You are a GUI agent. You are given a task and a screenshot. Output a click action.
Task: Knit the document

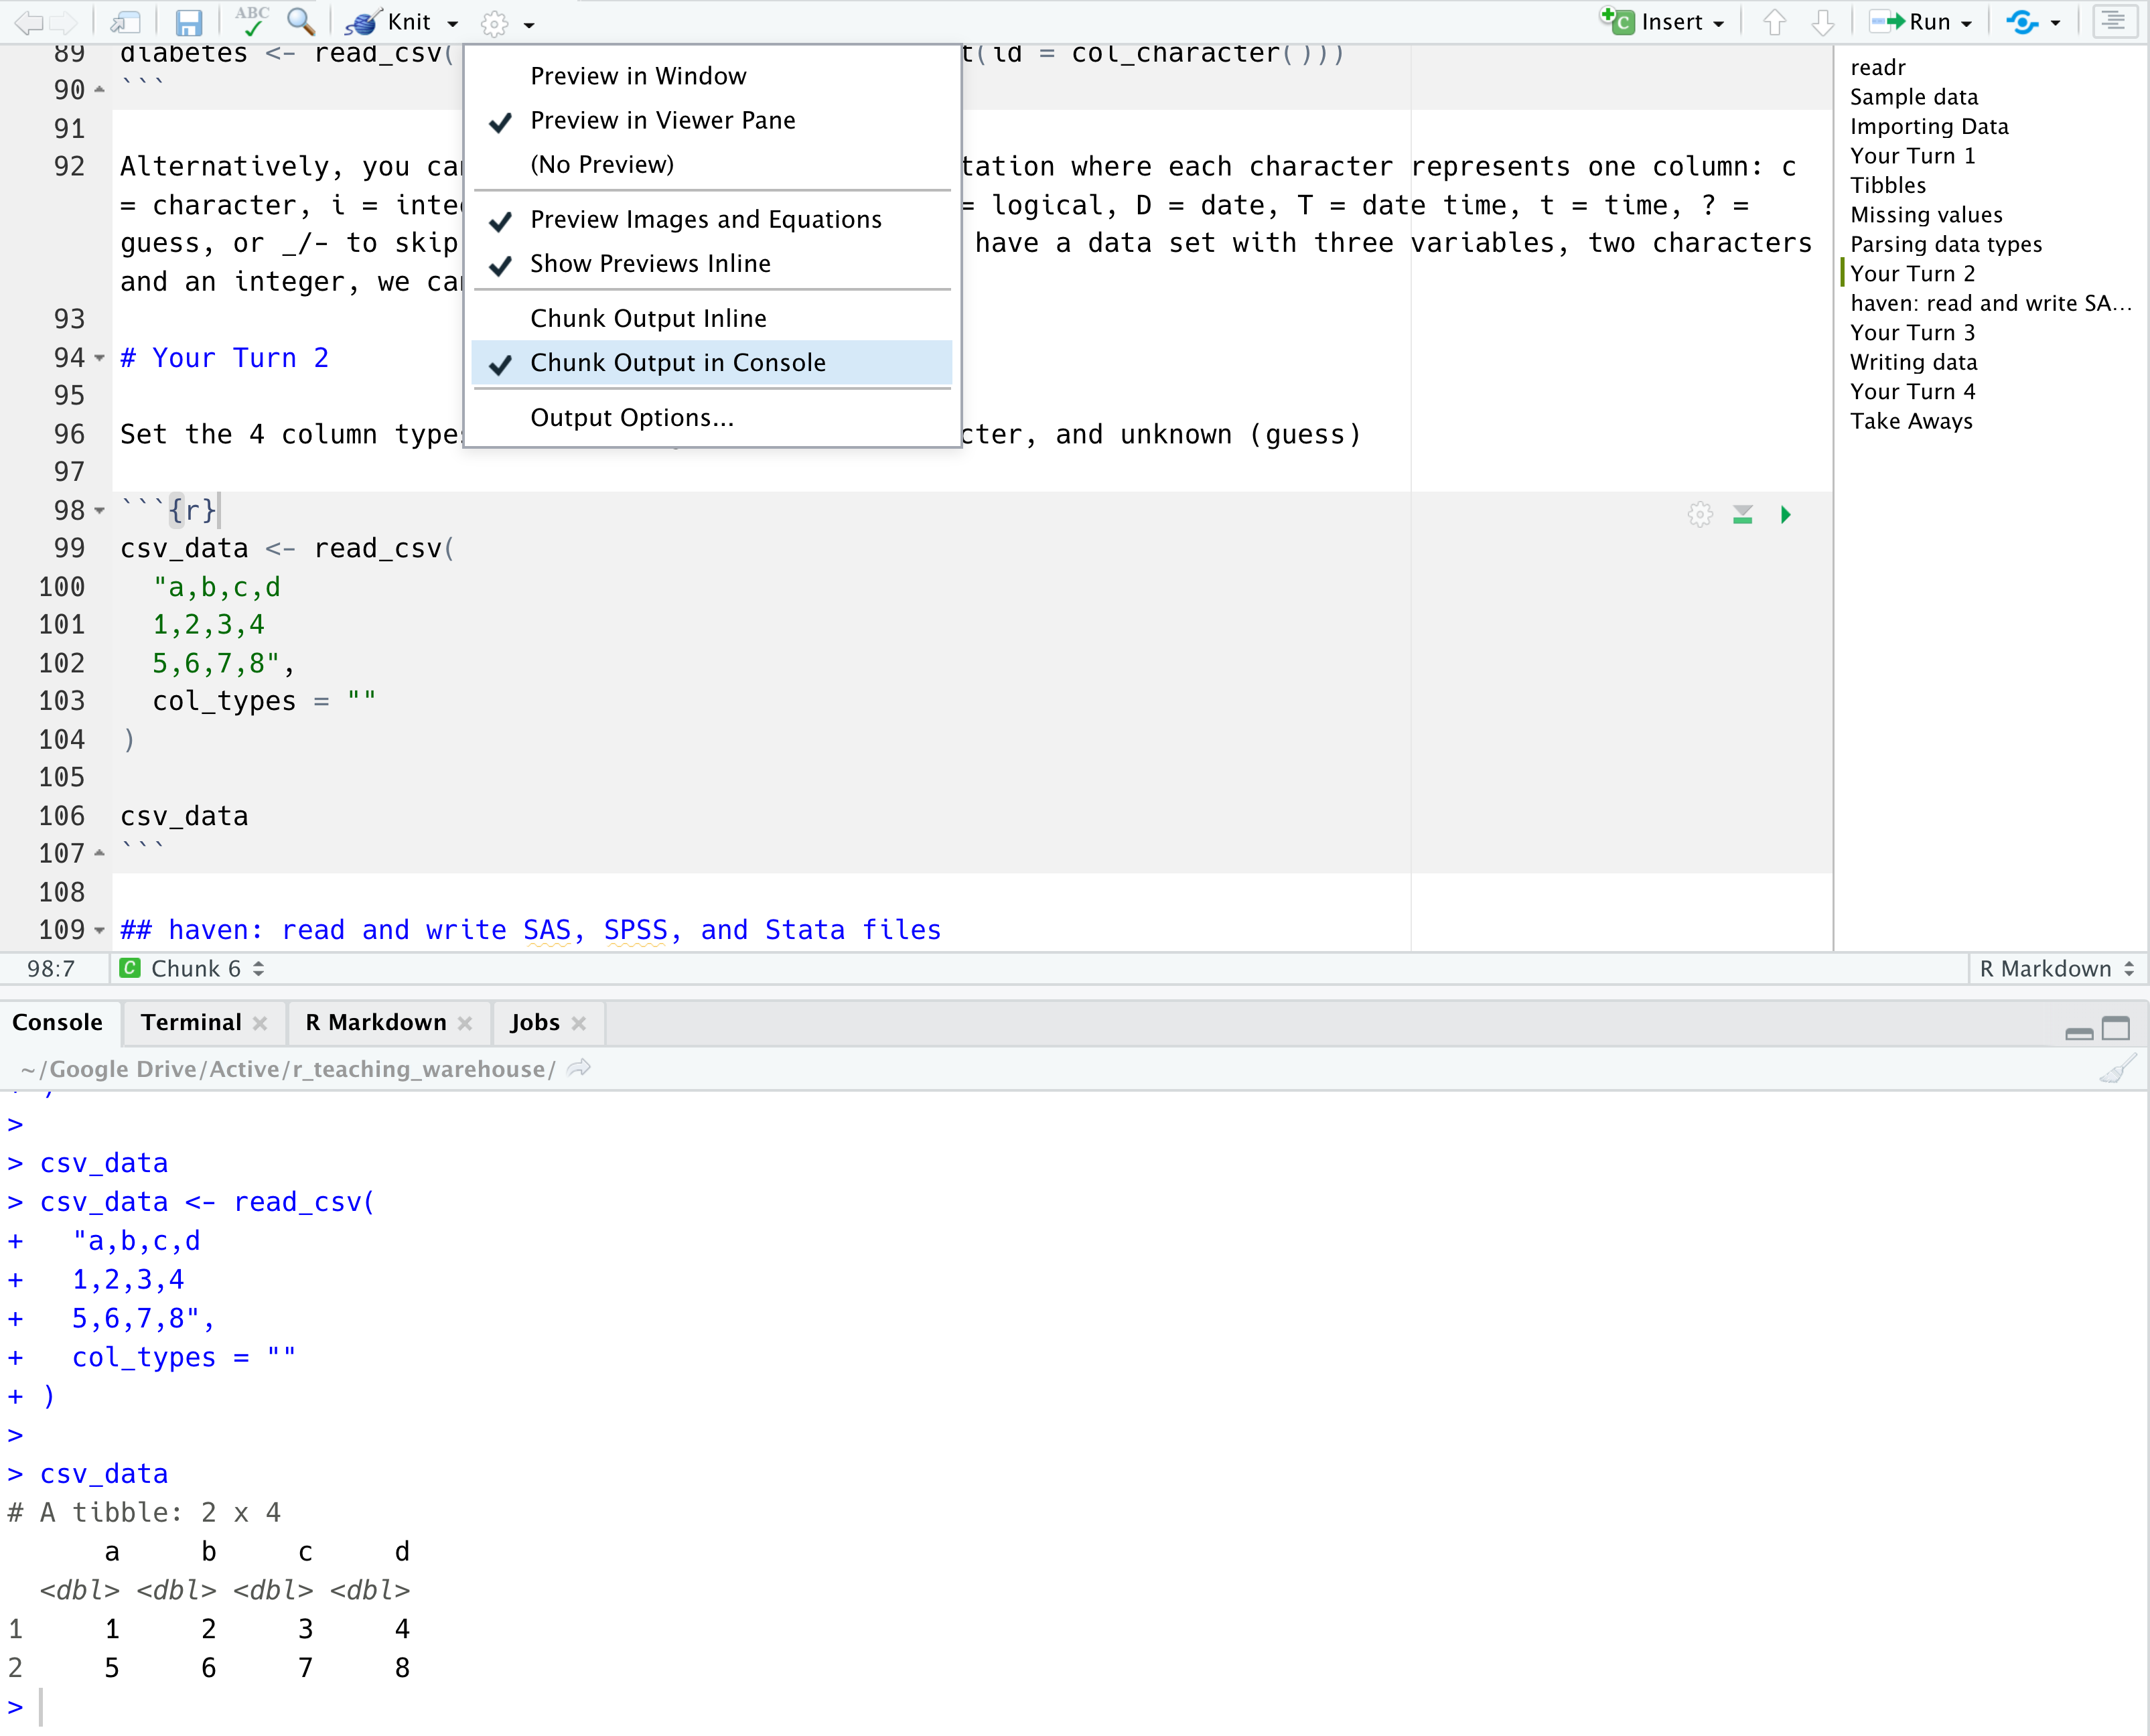389,22
